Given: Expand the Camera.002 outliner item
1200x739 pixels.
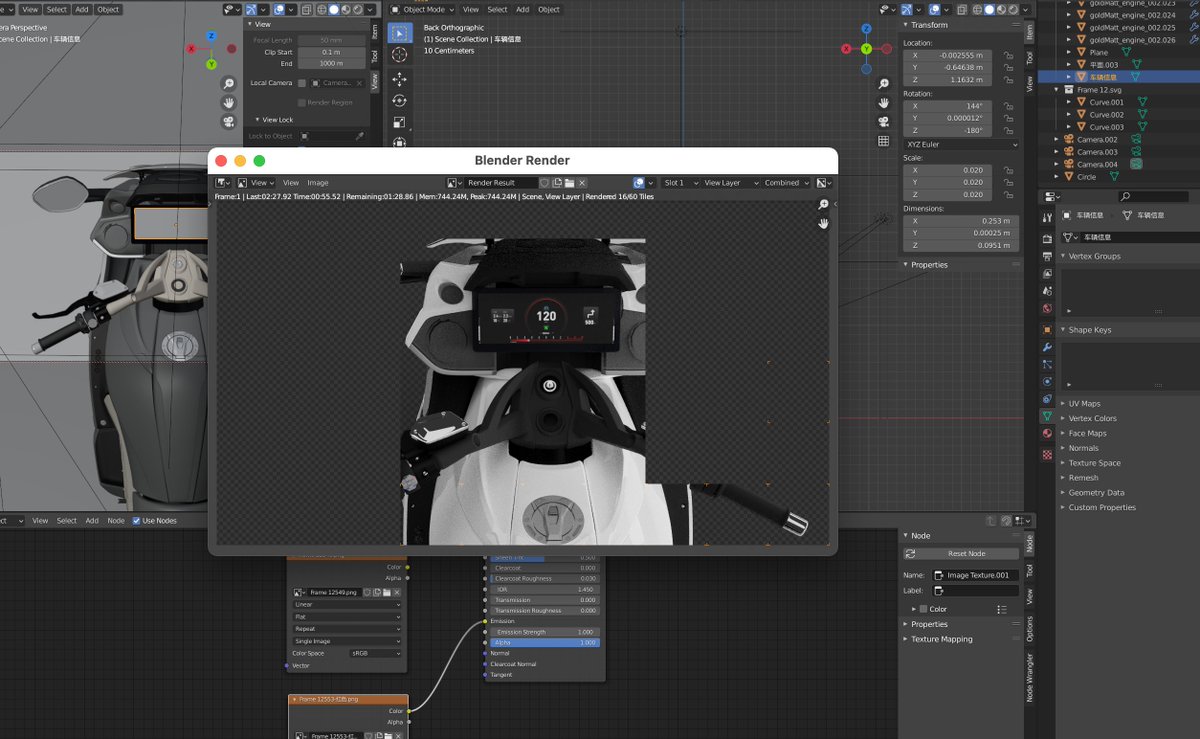Looking at the screenshot, I should [1058, 139].
